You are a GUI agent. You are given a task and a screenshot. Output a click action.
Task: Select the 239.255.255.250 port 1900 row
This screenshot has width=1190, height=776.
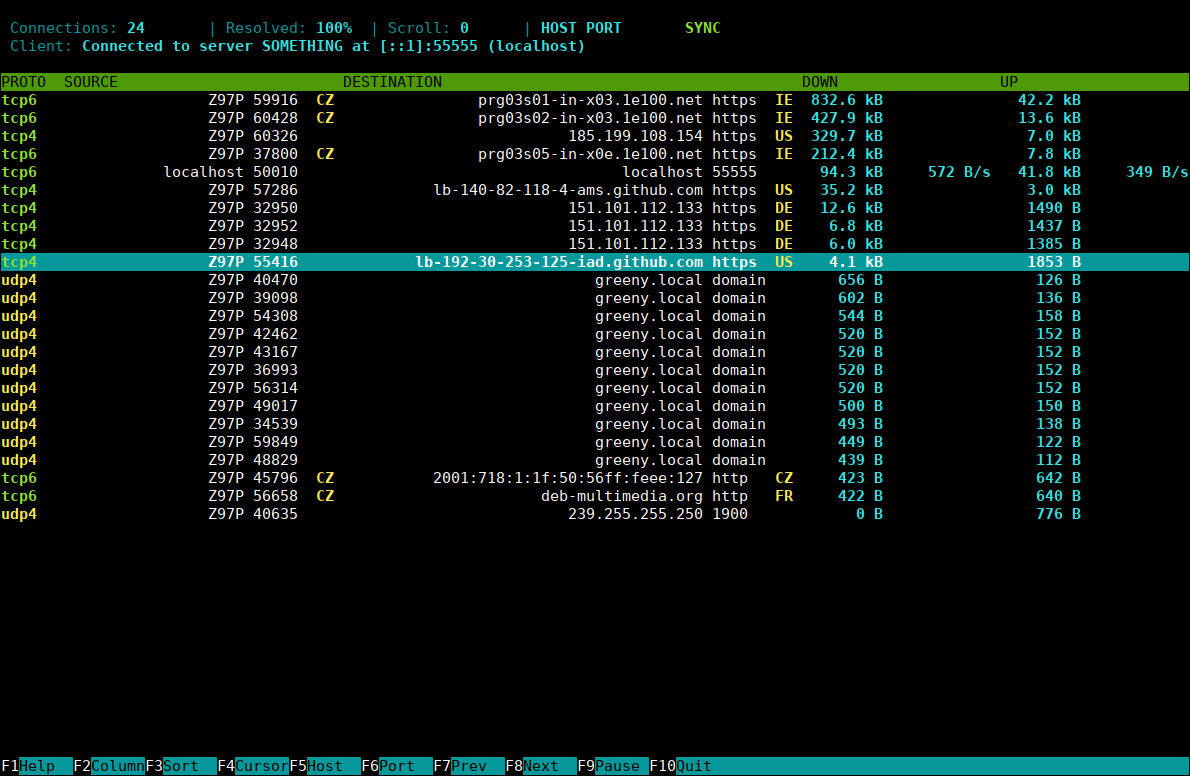point(595,514)
